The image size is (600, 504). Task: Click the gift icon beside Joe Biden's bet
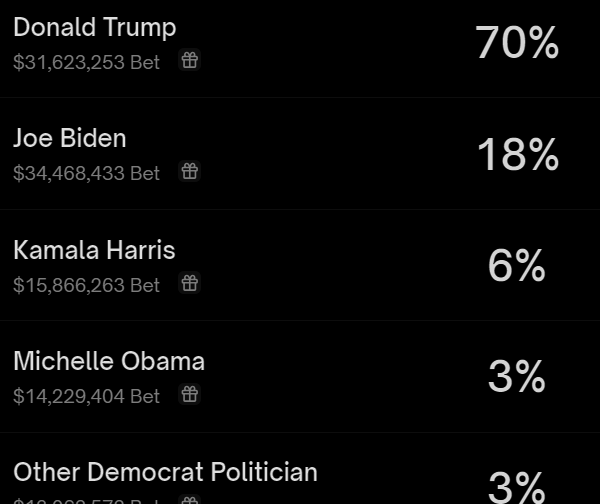190,172
